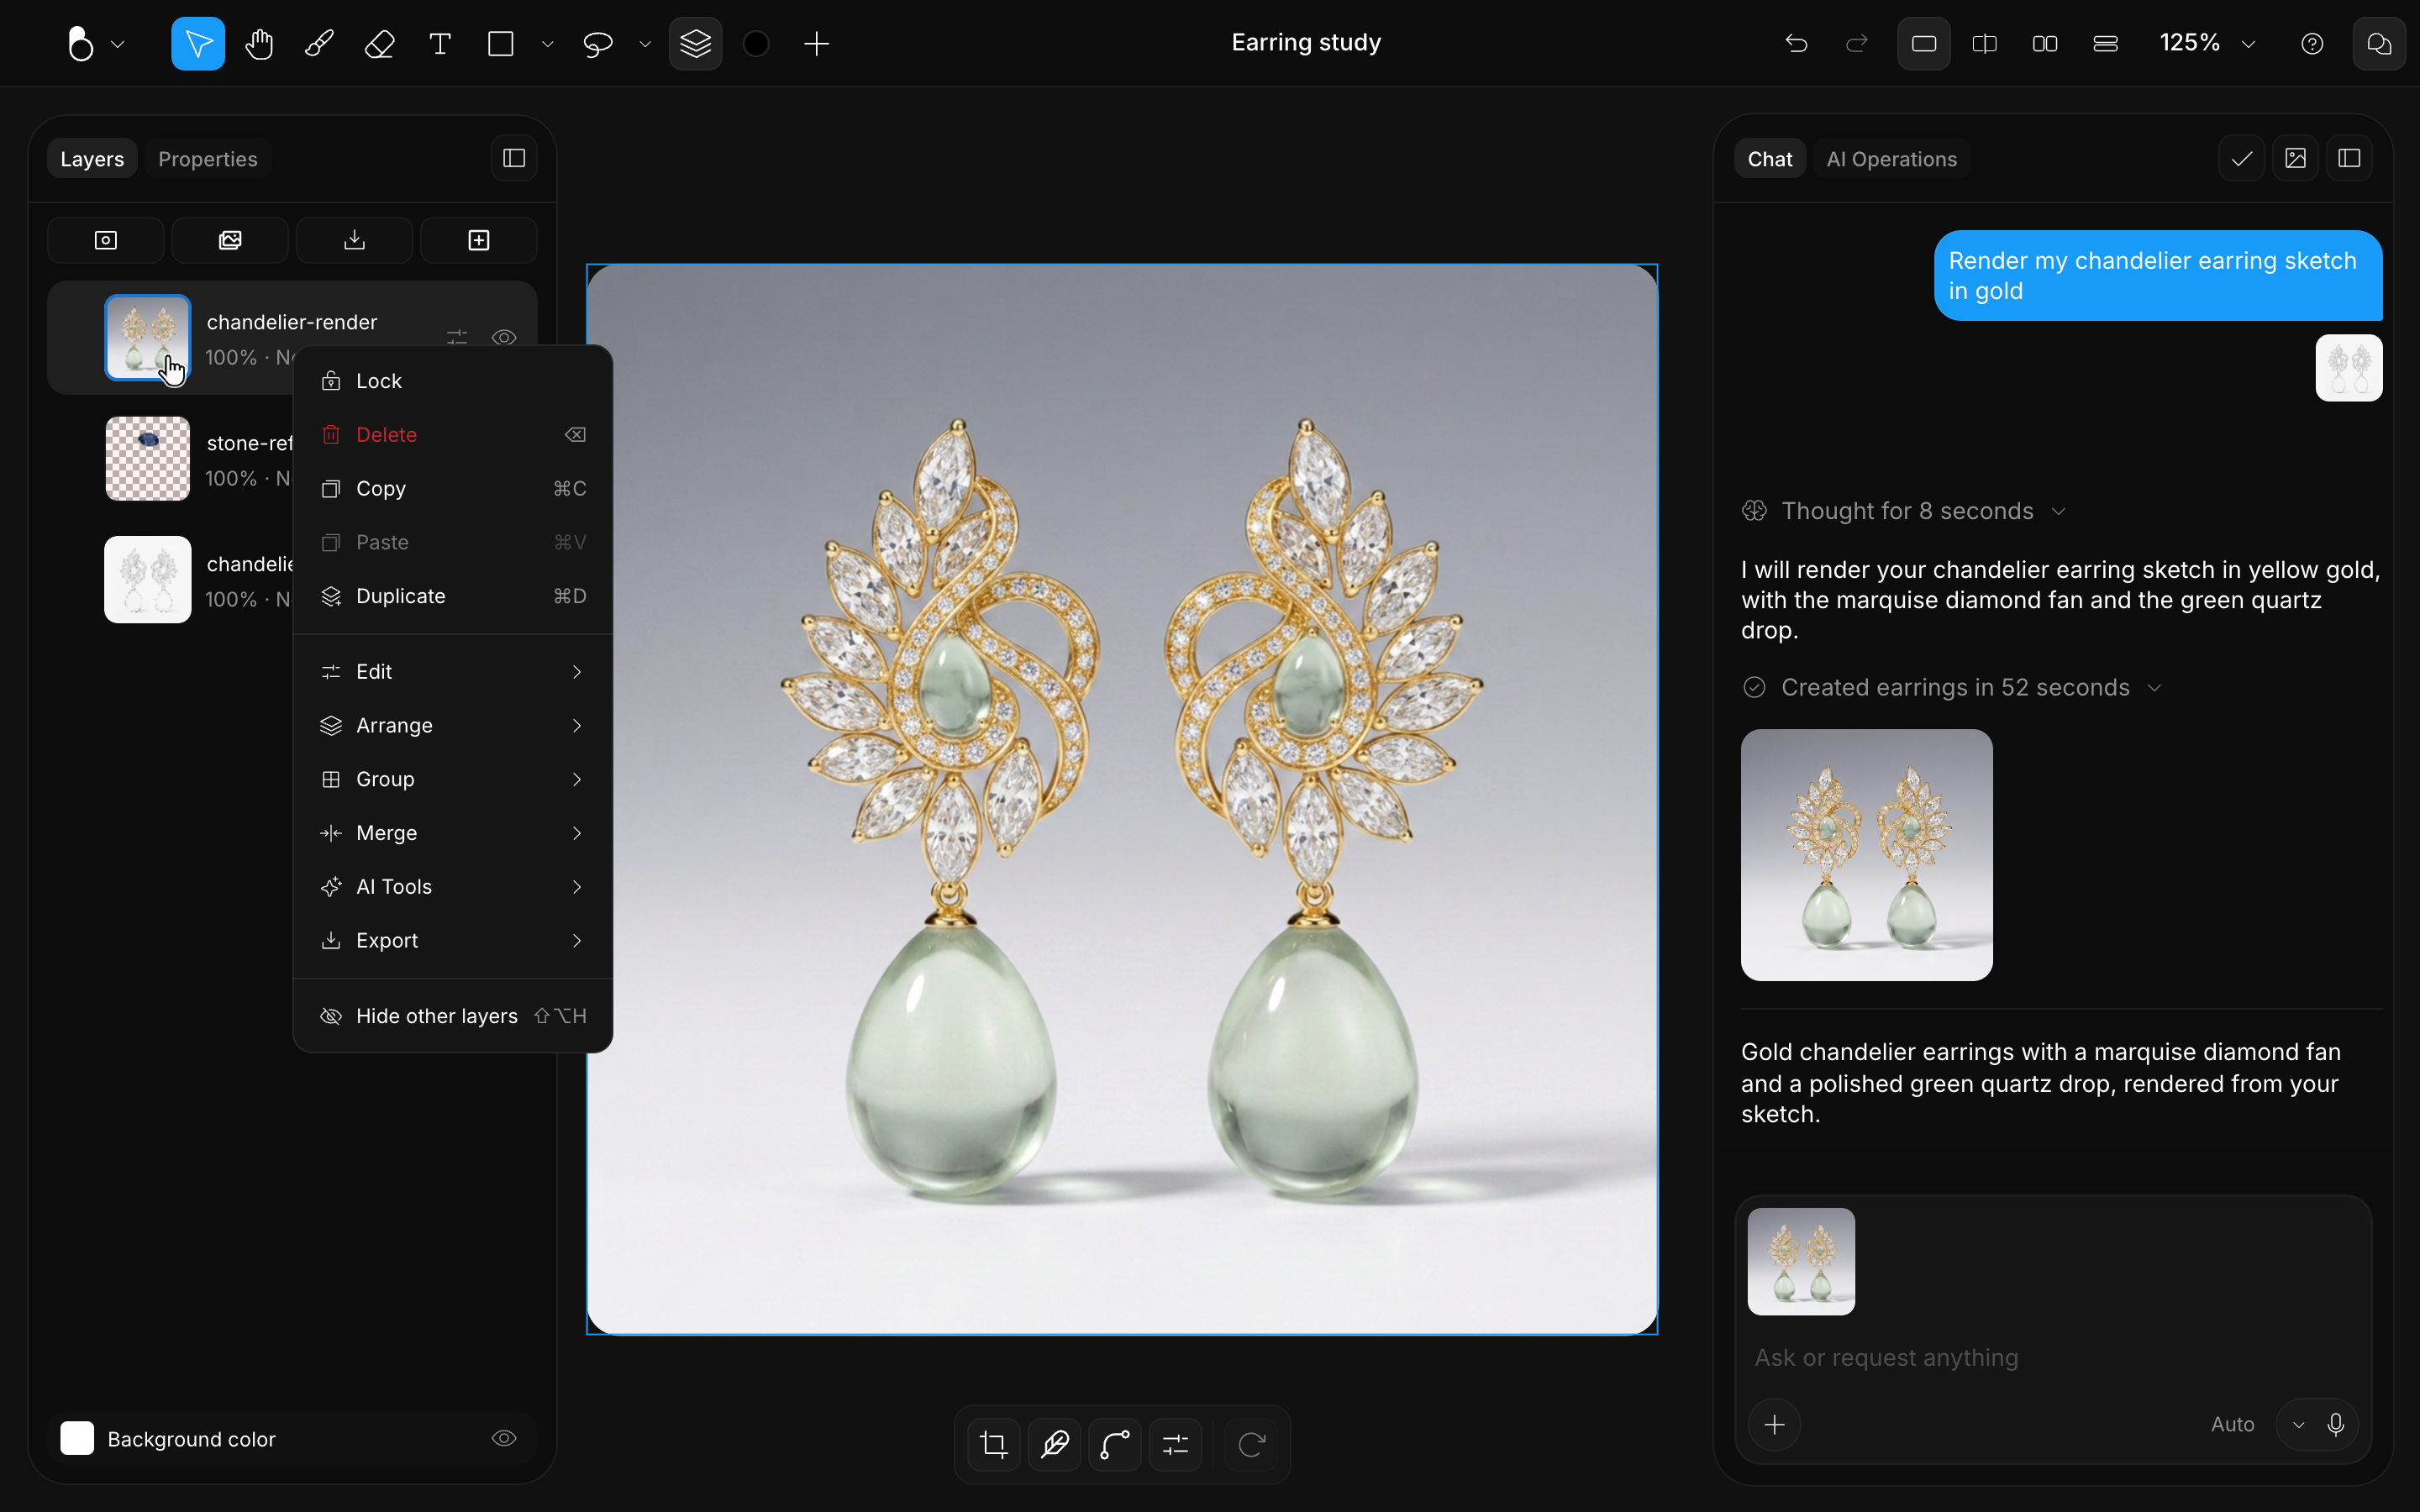
Task: Toggle the chat panel icon top right
Action: (x=2379, y=44)
